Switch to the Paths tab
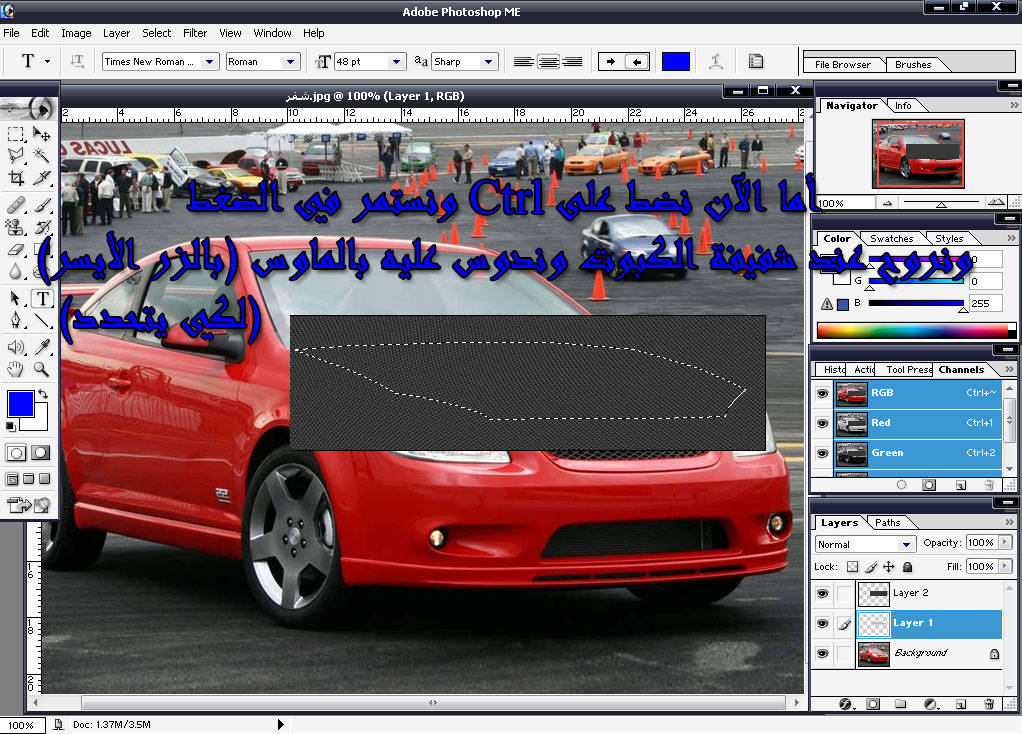This screenshot has width=1022, height=734. (887, 522)
